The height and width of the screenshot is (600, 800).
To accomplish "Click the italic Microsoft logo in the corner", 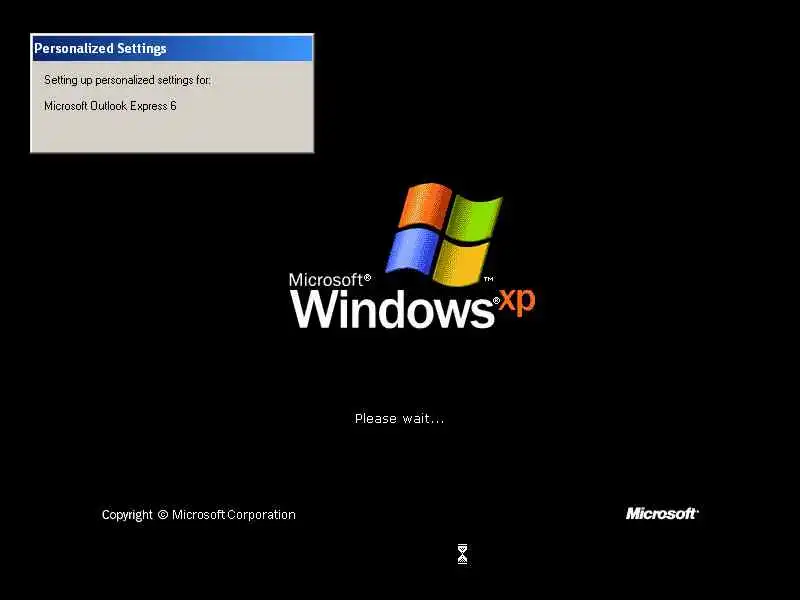I will pyautogui.click(x=662, y=513).
